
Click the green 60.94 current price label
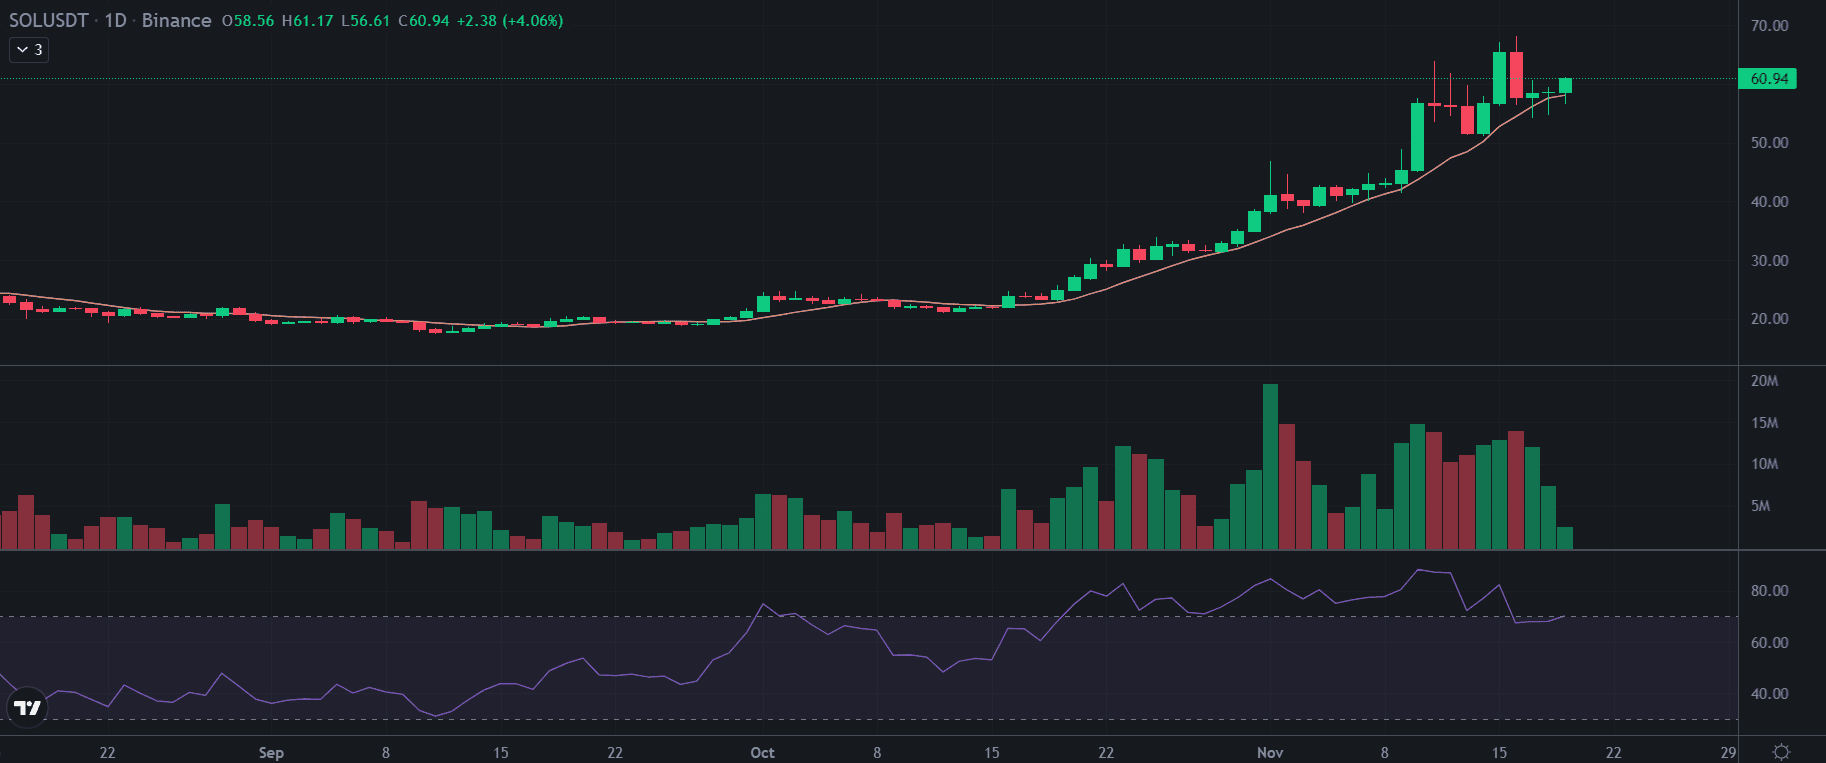click(1768, 79)
